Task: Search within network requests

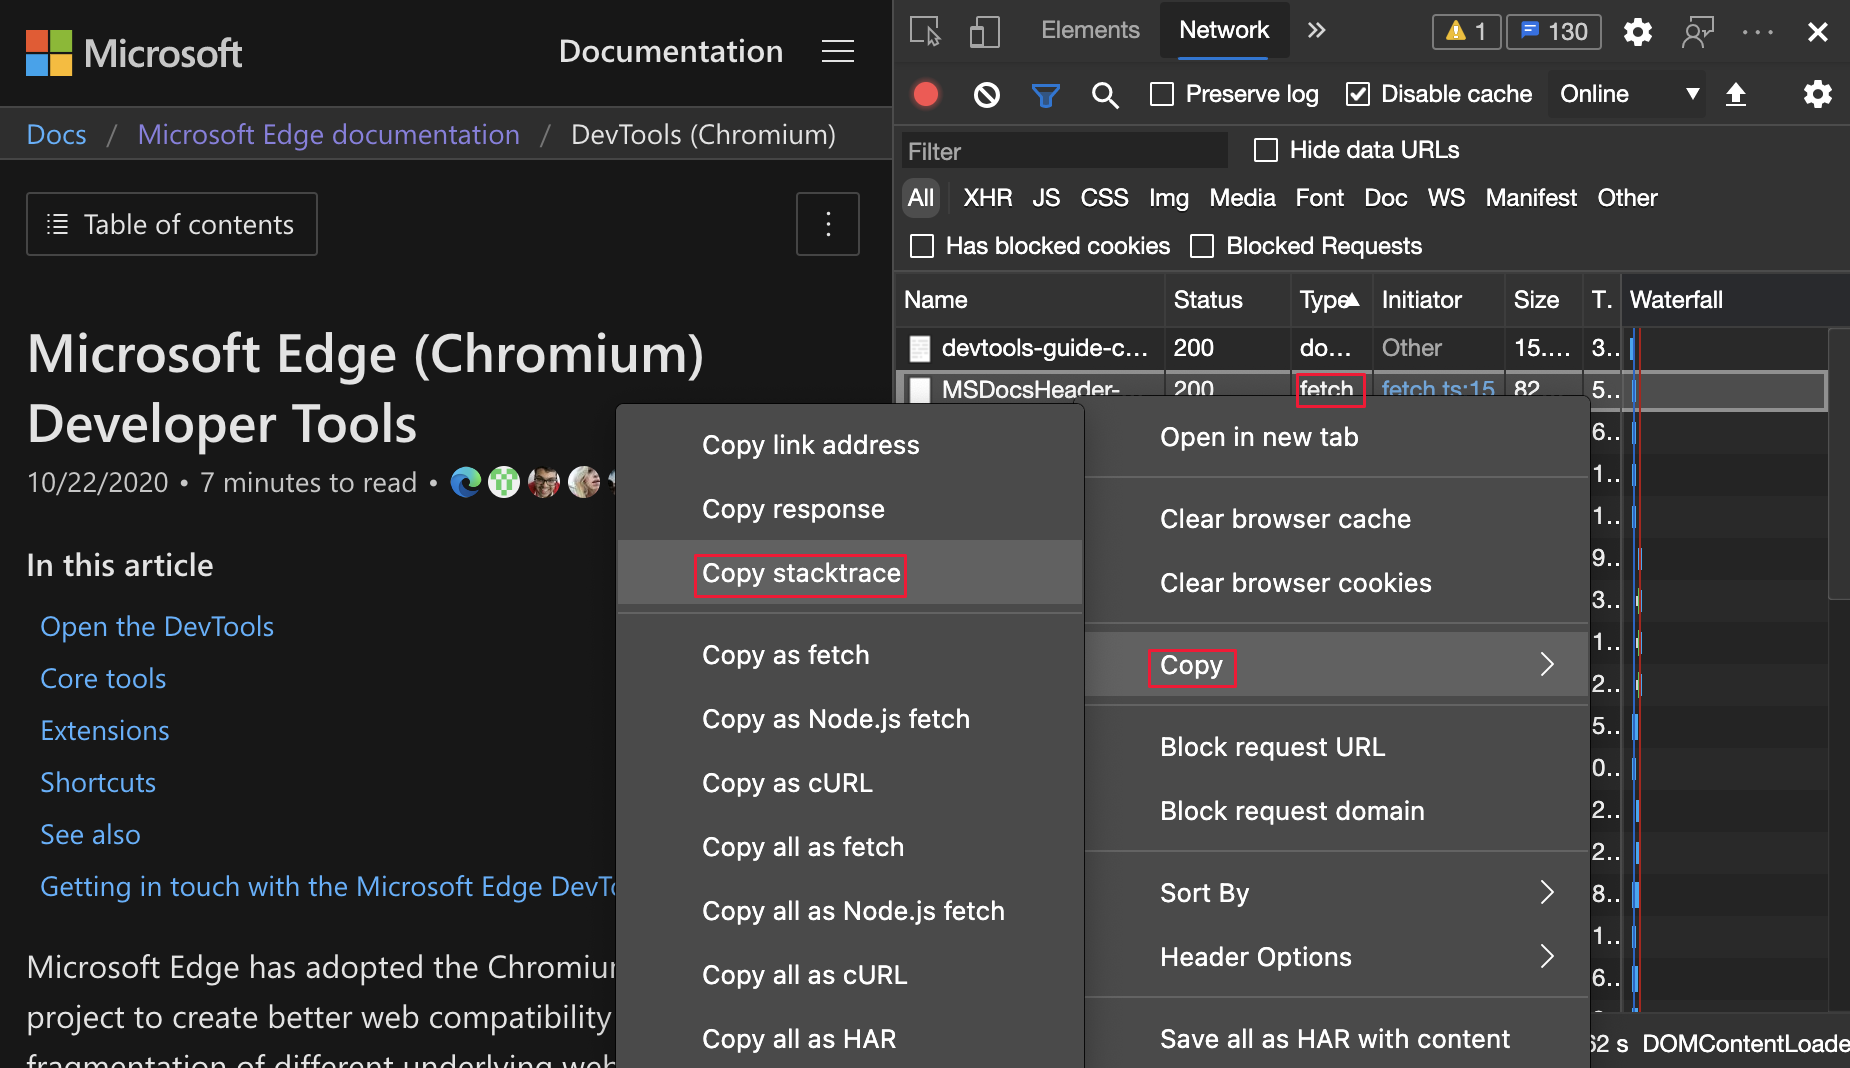Action: [1105, 94]
